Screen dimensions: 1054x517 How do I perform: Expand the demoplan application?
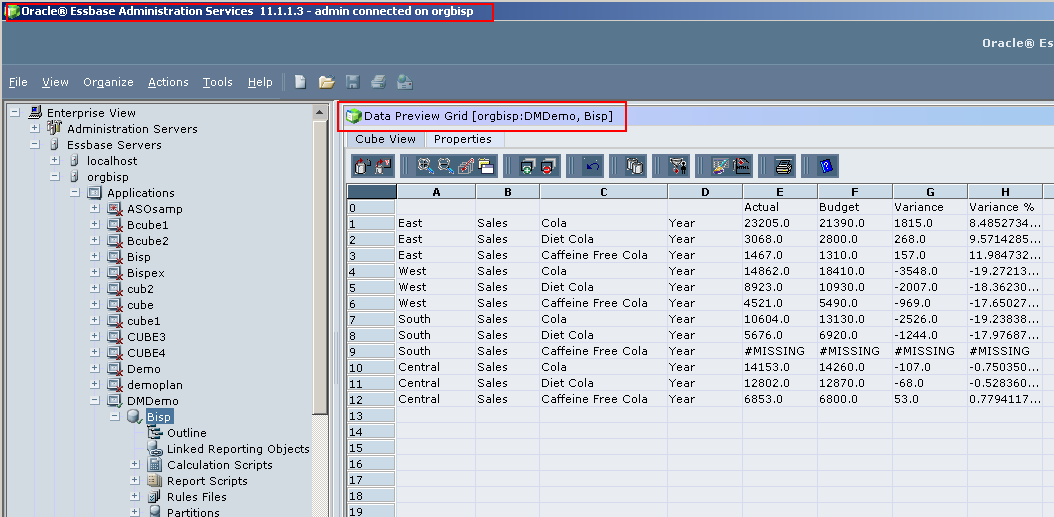click(x=95, y=385)
